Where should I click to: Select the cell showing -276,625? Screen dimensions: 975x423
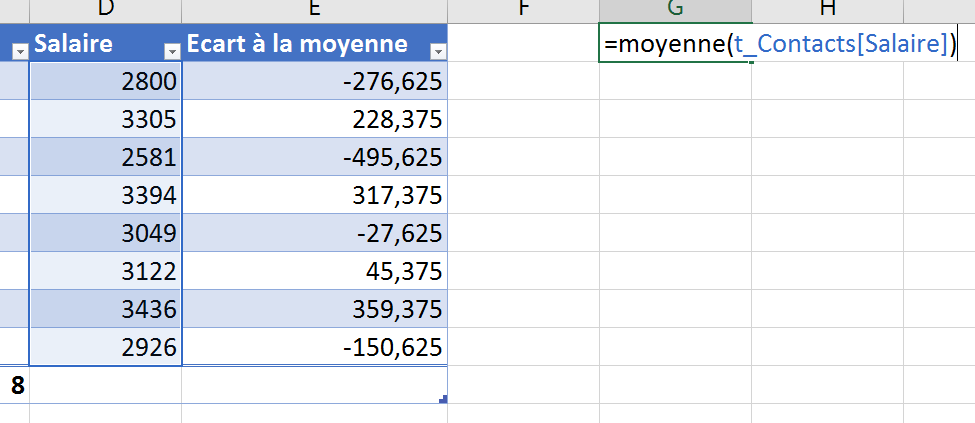point(315,81)
